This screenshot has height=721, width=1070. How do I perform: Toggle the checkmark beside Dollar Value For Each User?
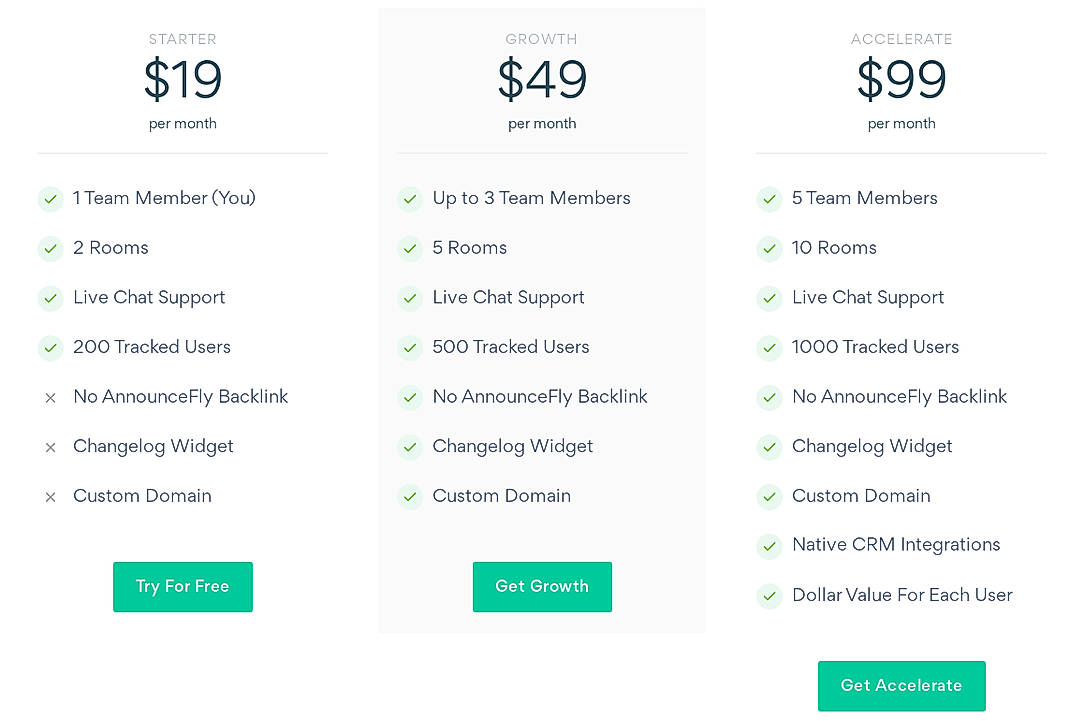pyautogui.click(x=769, y=596)
